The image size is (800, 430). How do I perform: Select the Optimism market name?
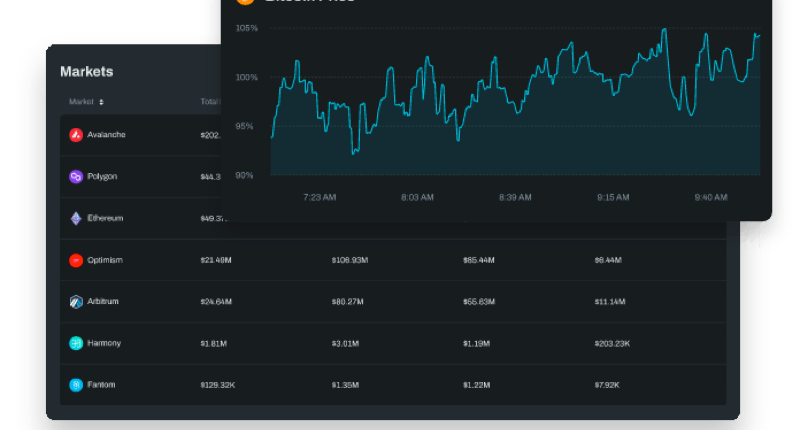(105, 260)
